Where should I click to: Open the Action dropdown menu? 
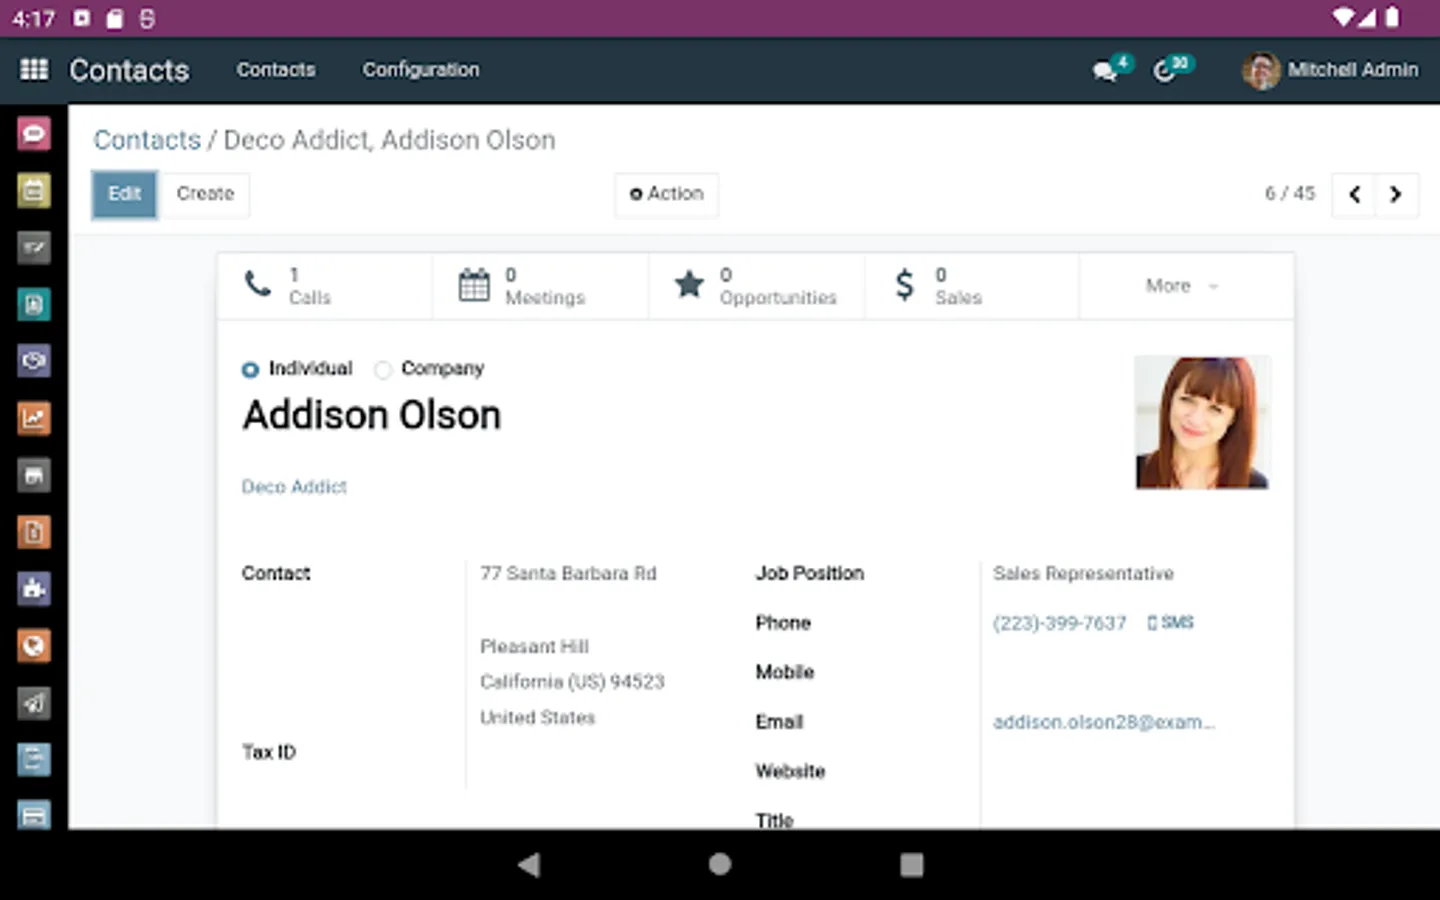pyautogui.click(x=667, y=194)
